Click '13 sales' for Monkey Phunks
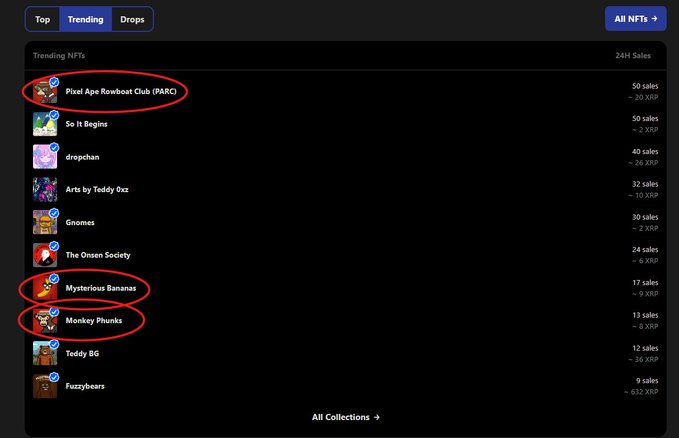The height and width of the screenshot is (438, 679). pos(645,315)
